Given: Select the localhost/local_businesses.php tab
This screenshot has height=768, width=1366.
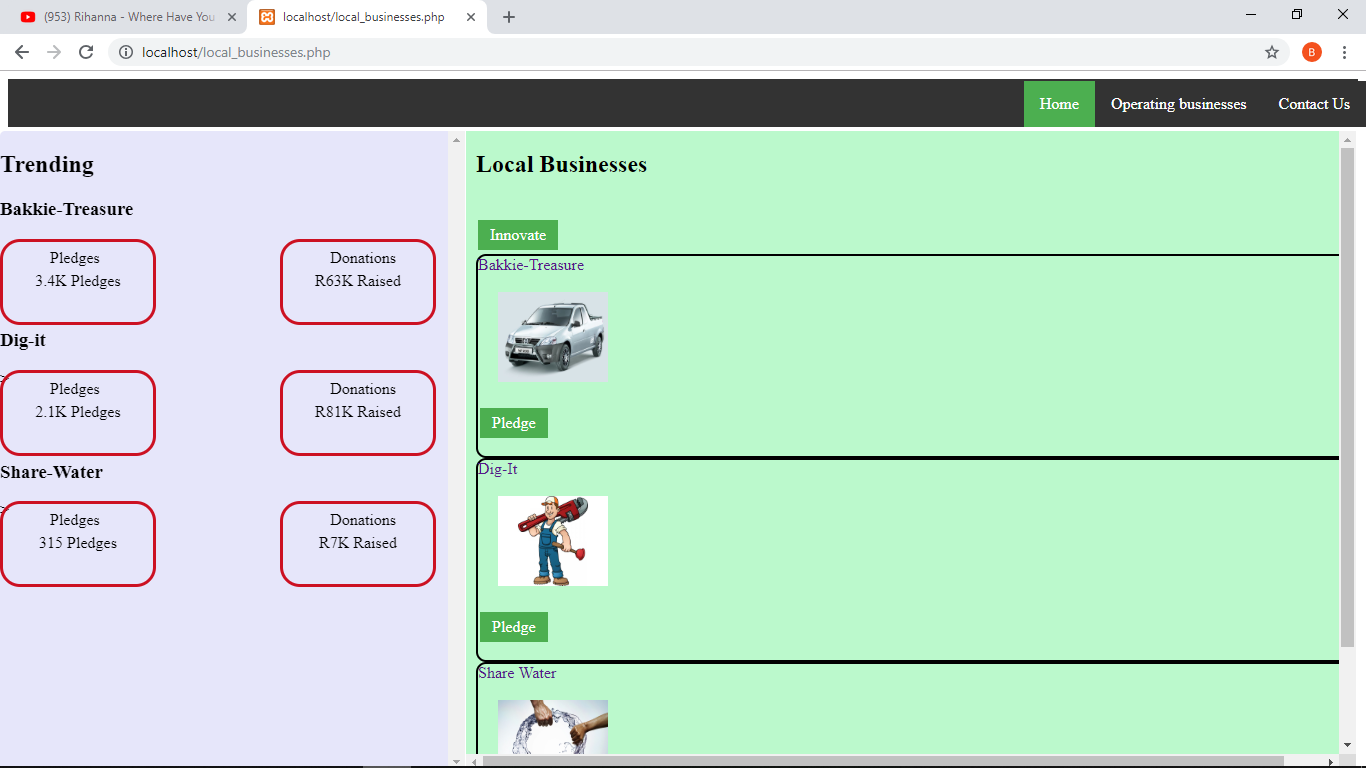Looking at the screenshot, I should [366, 17].
